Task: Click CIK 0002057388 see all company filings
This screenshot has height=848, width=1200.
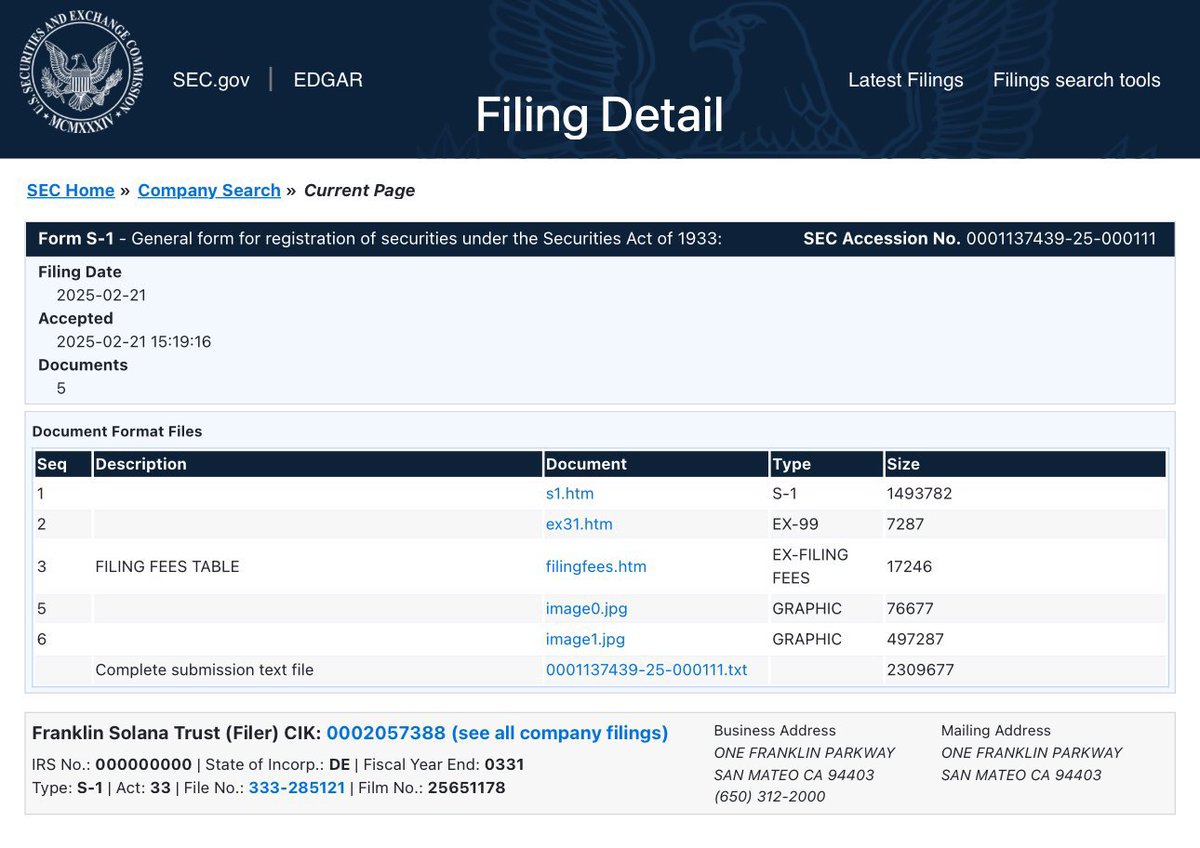Action: click(497, 733)
